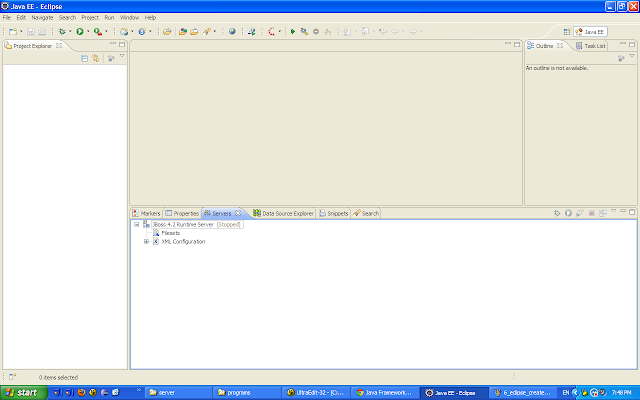This screenshot has width=640, height=400.
Task: Click the Start server in profile mode icon
Action: click(580, 213)
